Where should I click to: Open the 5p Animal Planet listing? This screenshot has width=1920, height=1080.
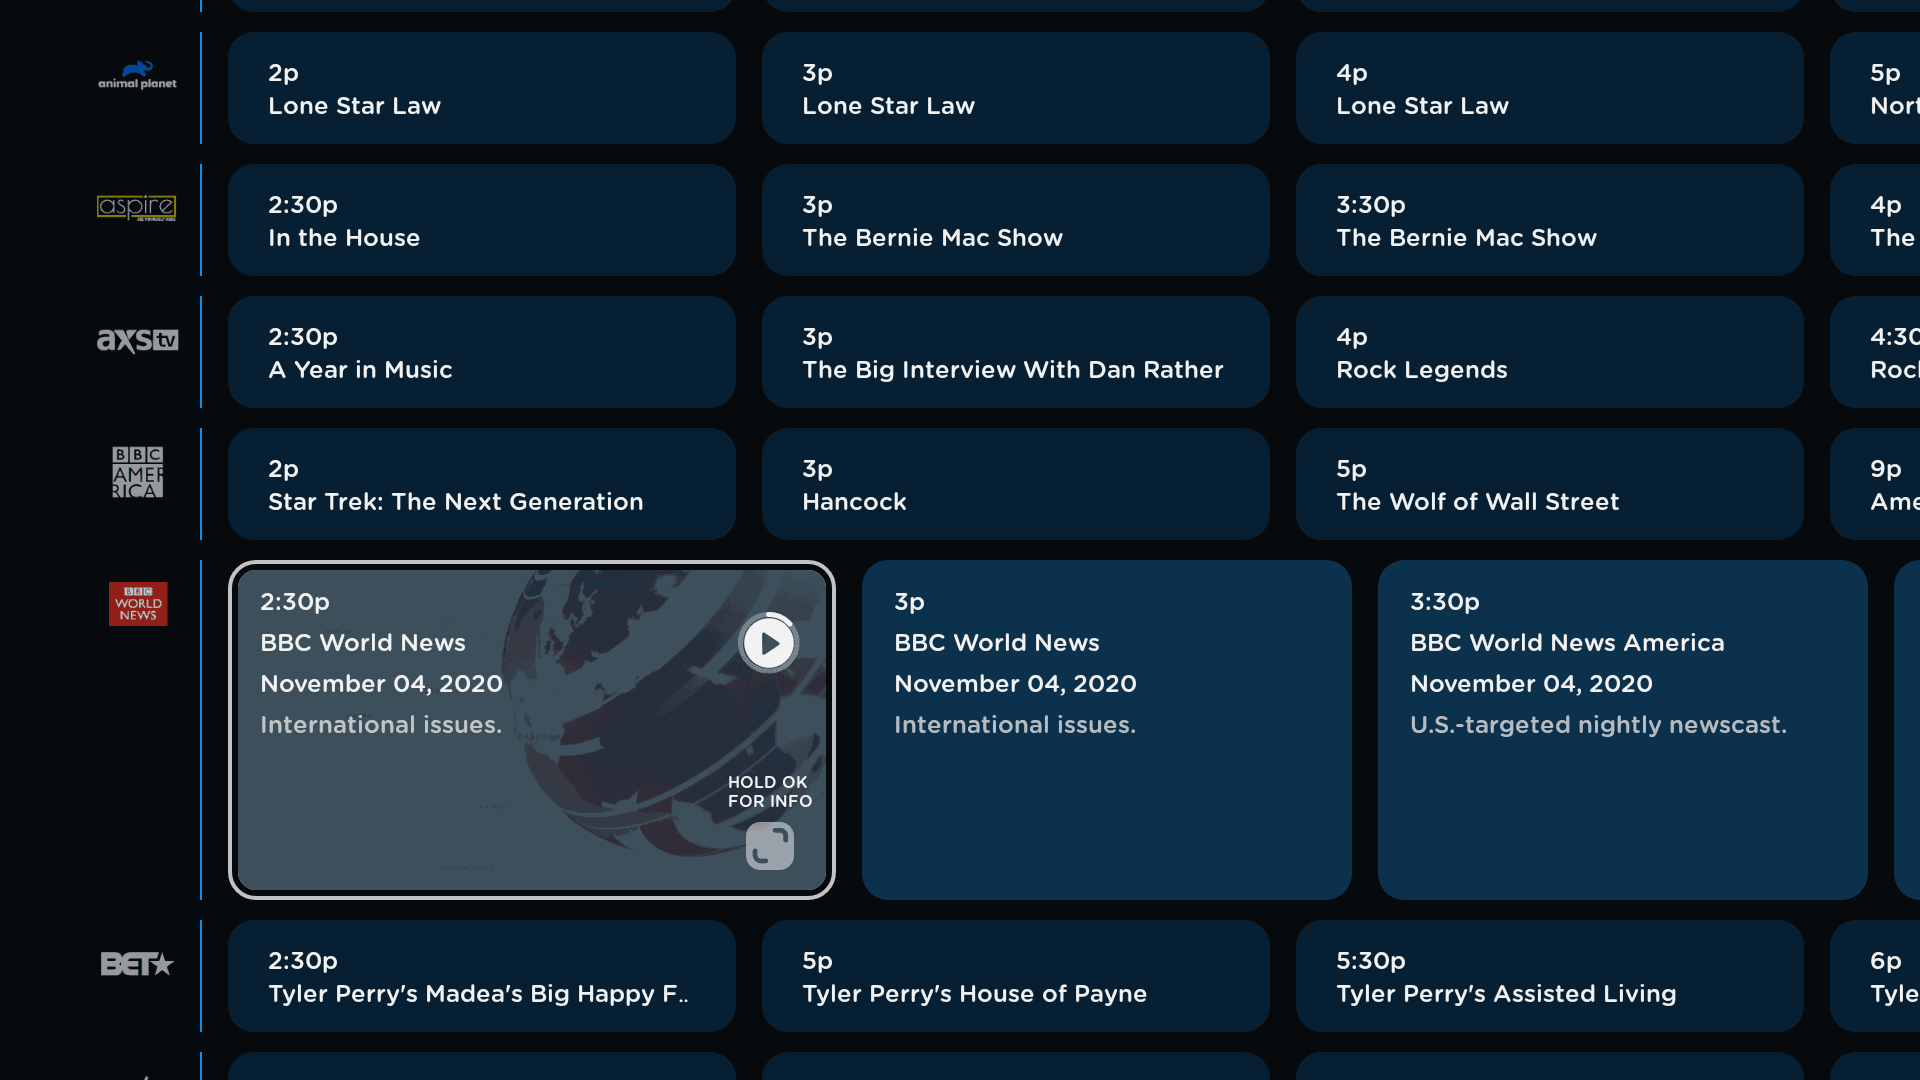(1875, 88)
